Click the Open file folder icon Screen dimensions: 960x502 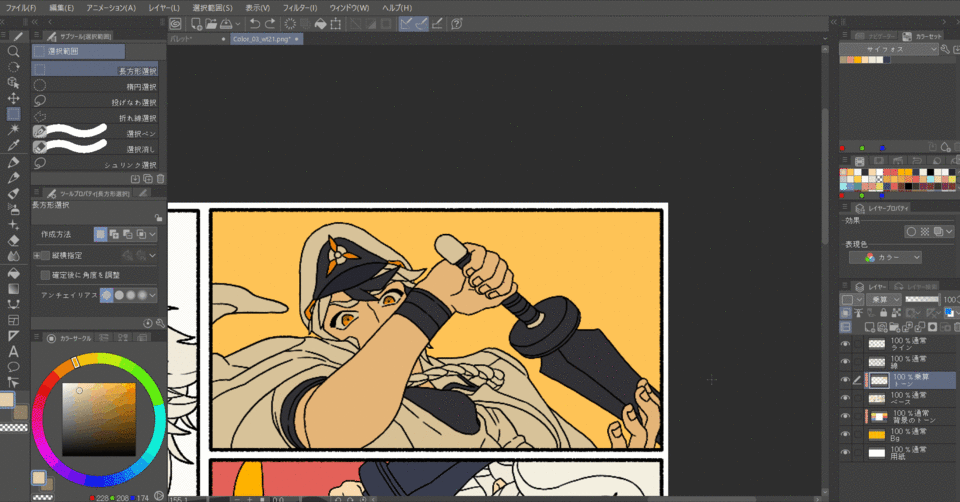211,24
